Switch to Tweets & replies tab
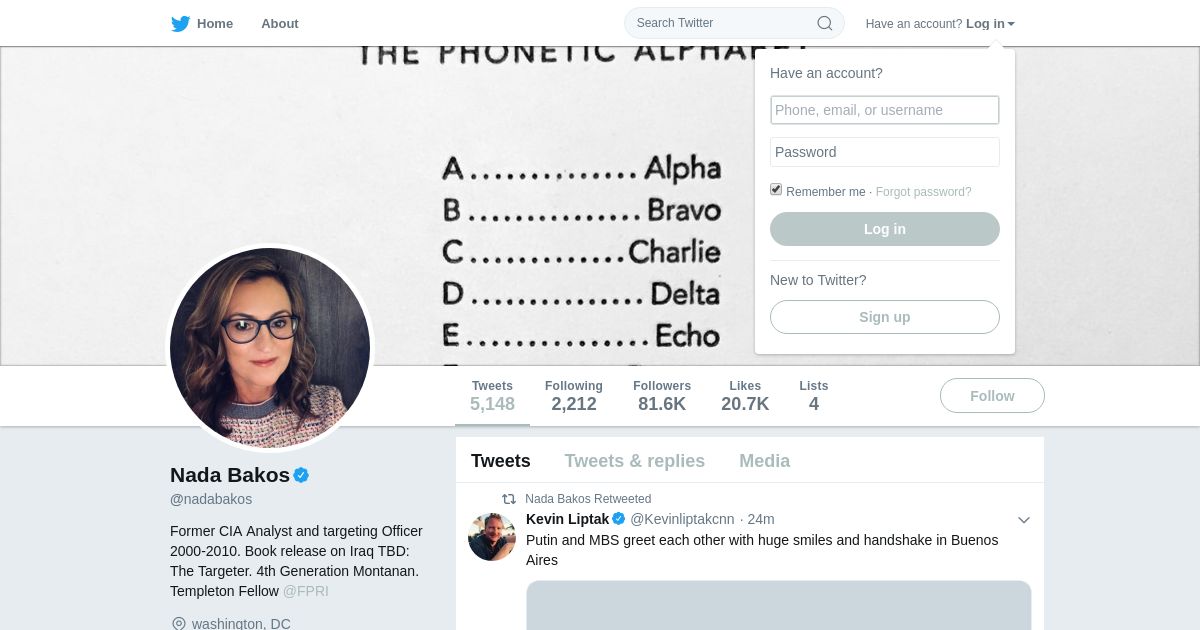1200x630 pixels. pyautogui.click(x=635, y=461)
